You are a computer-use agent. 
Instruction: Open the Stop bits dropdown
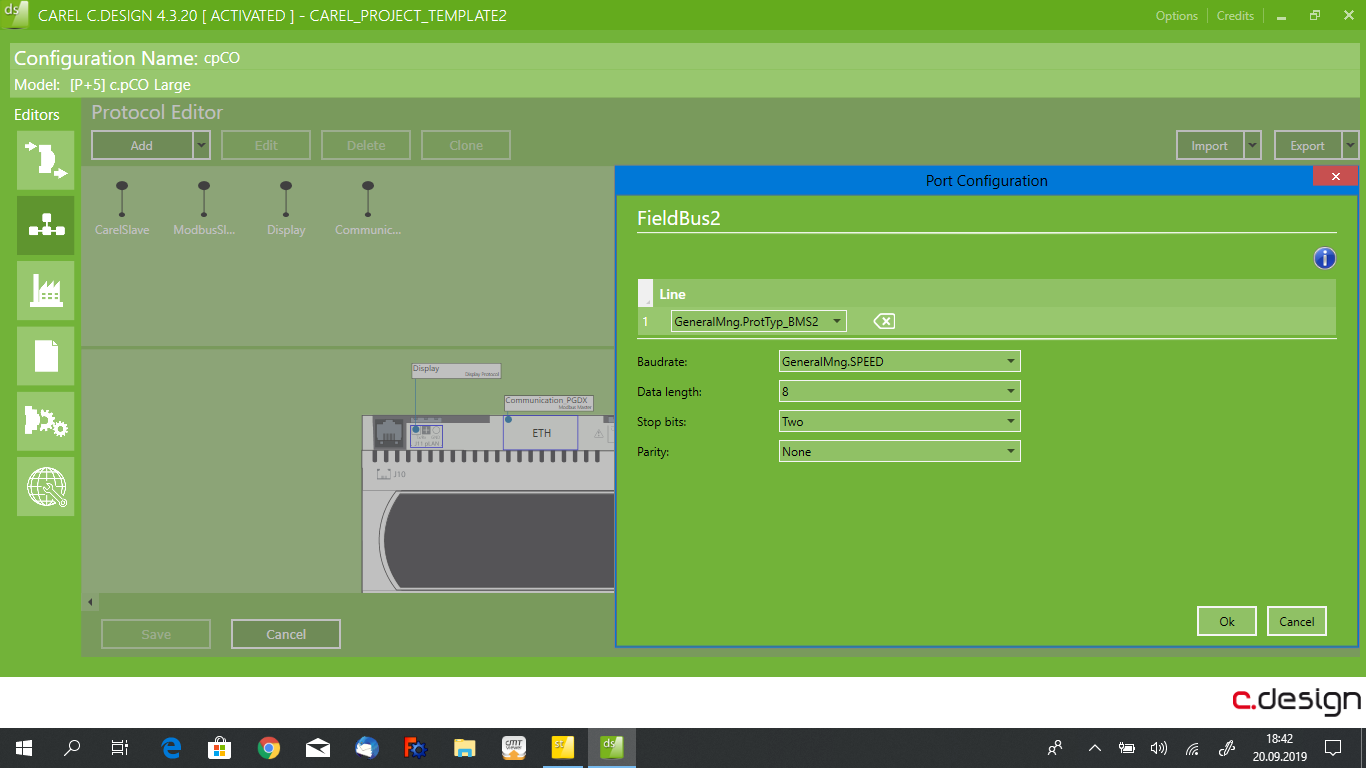click(x=900, y=421)
